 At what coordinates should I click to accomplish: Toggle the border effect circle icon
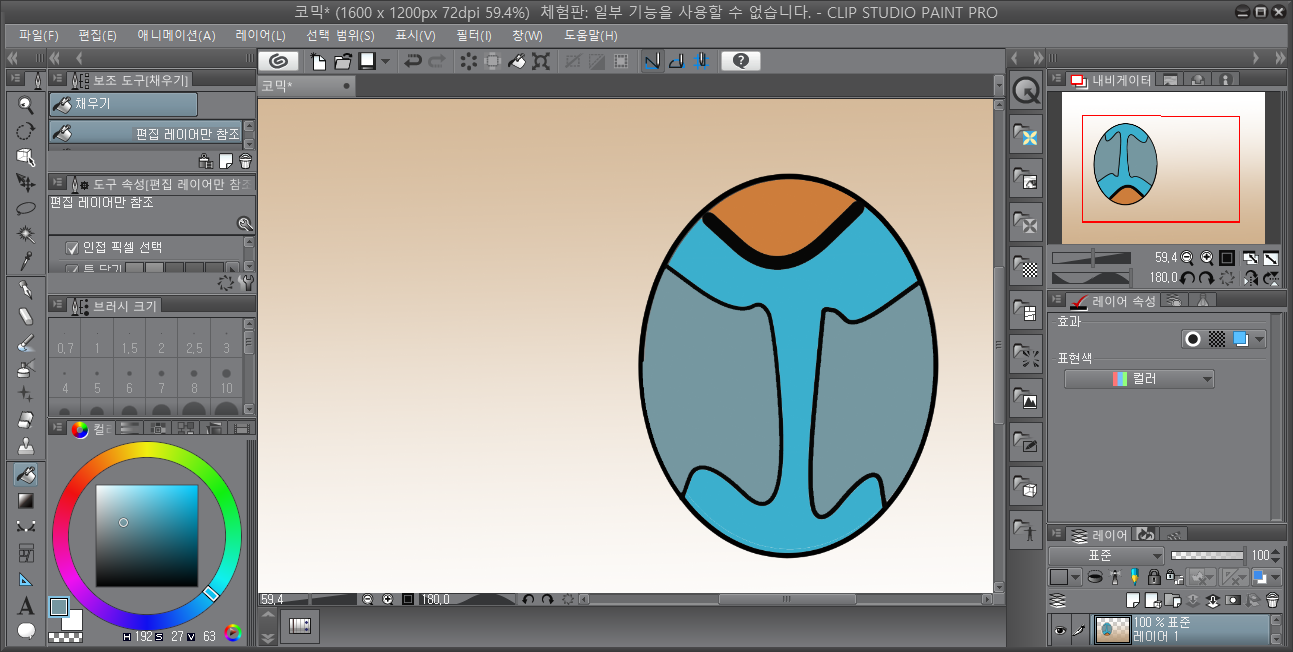[x=1192, y=339]
